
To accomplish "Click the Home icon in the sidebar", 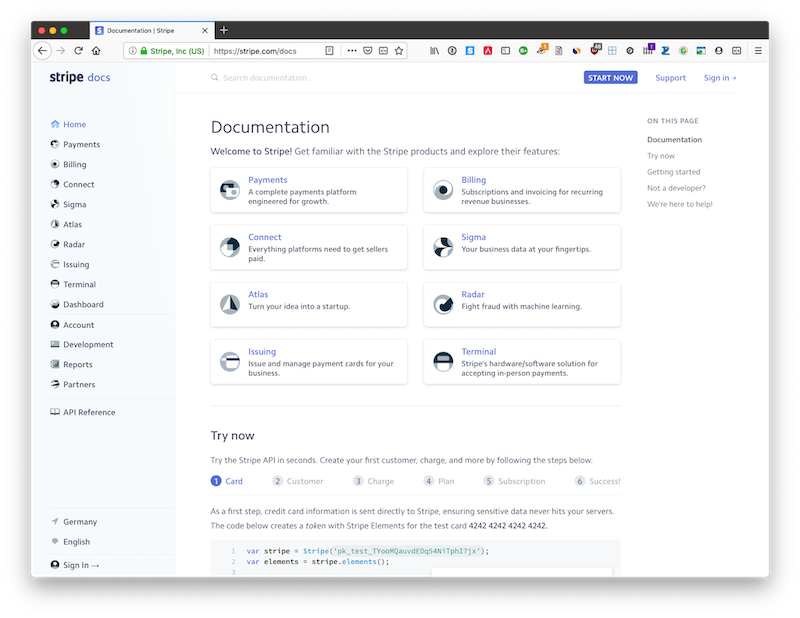I will pos(55,124).
